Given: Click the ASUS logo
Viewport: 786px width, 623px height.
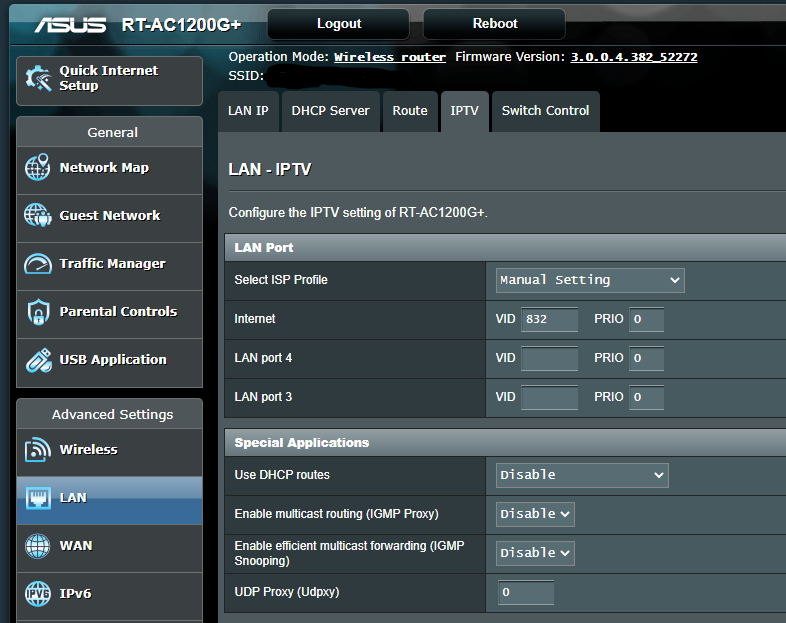Looking at the screenshot, I should pyautogui.click(x=70, y=25).
